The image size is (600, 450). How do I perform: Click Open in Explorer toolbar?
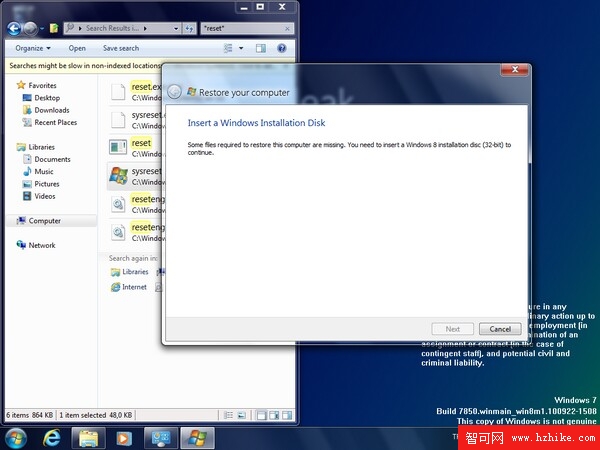point(77,48)
